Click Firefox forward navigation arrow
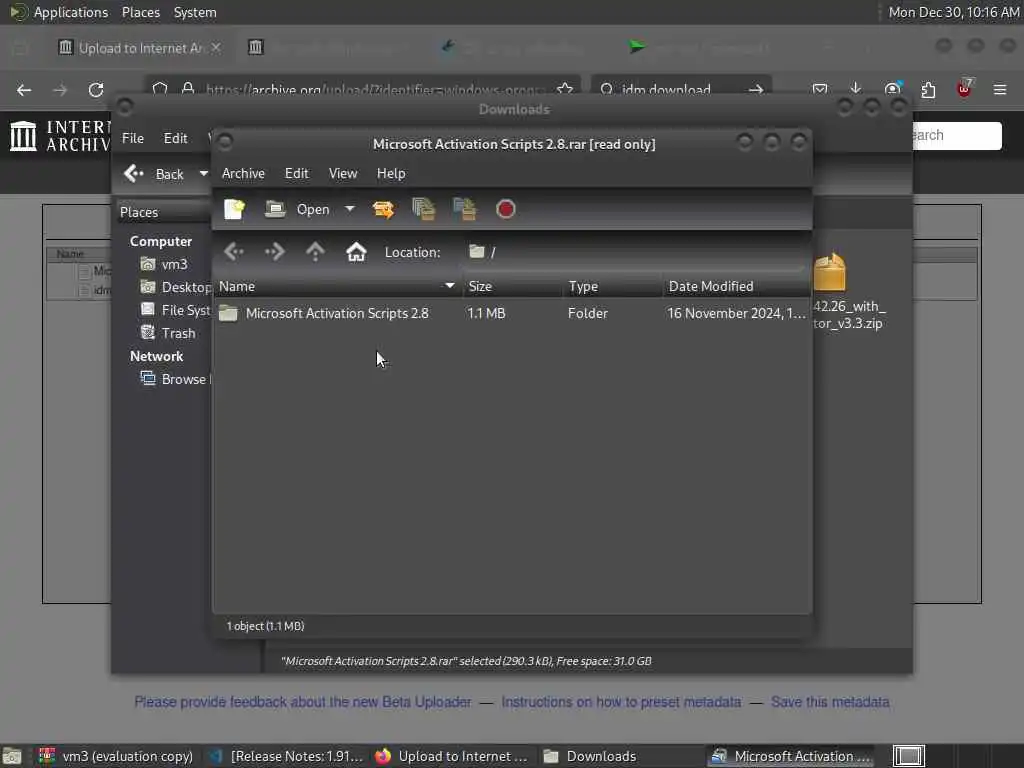The height and width of the screenshot is (768, 1024). click(60, 89)
